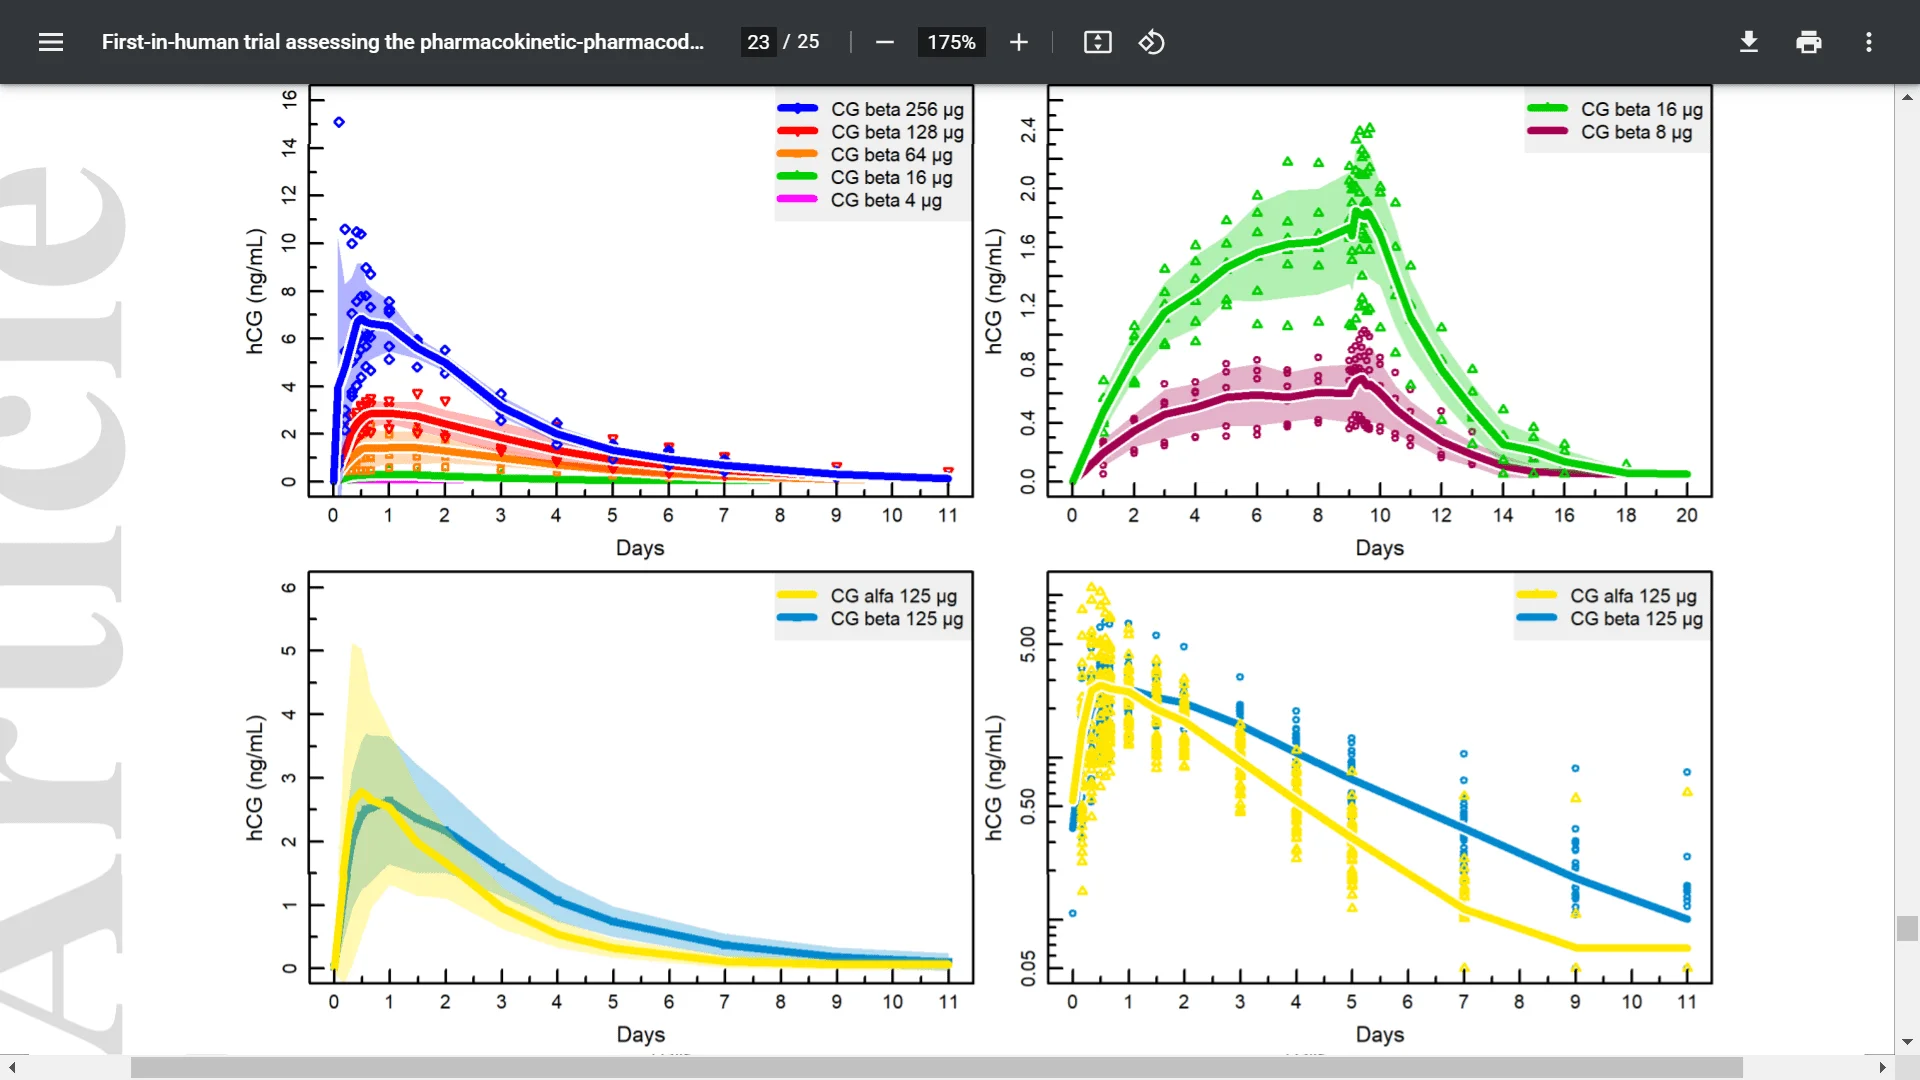Click 'hCG (ng/mL)' axis label of top-left chart

point(255,291)
